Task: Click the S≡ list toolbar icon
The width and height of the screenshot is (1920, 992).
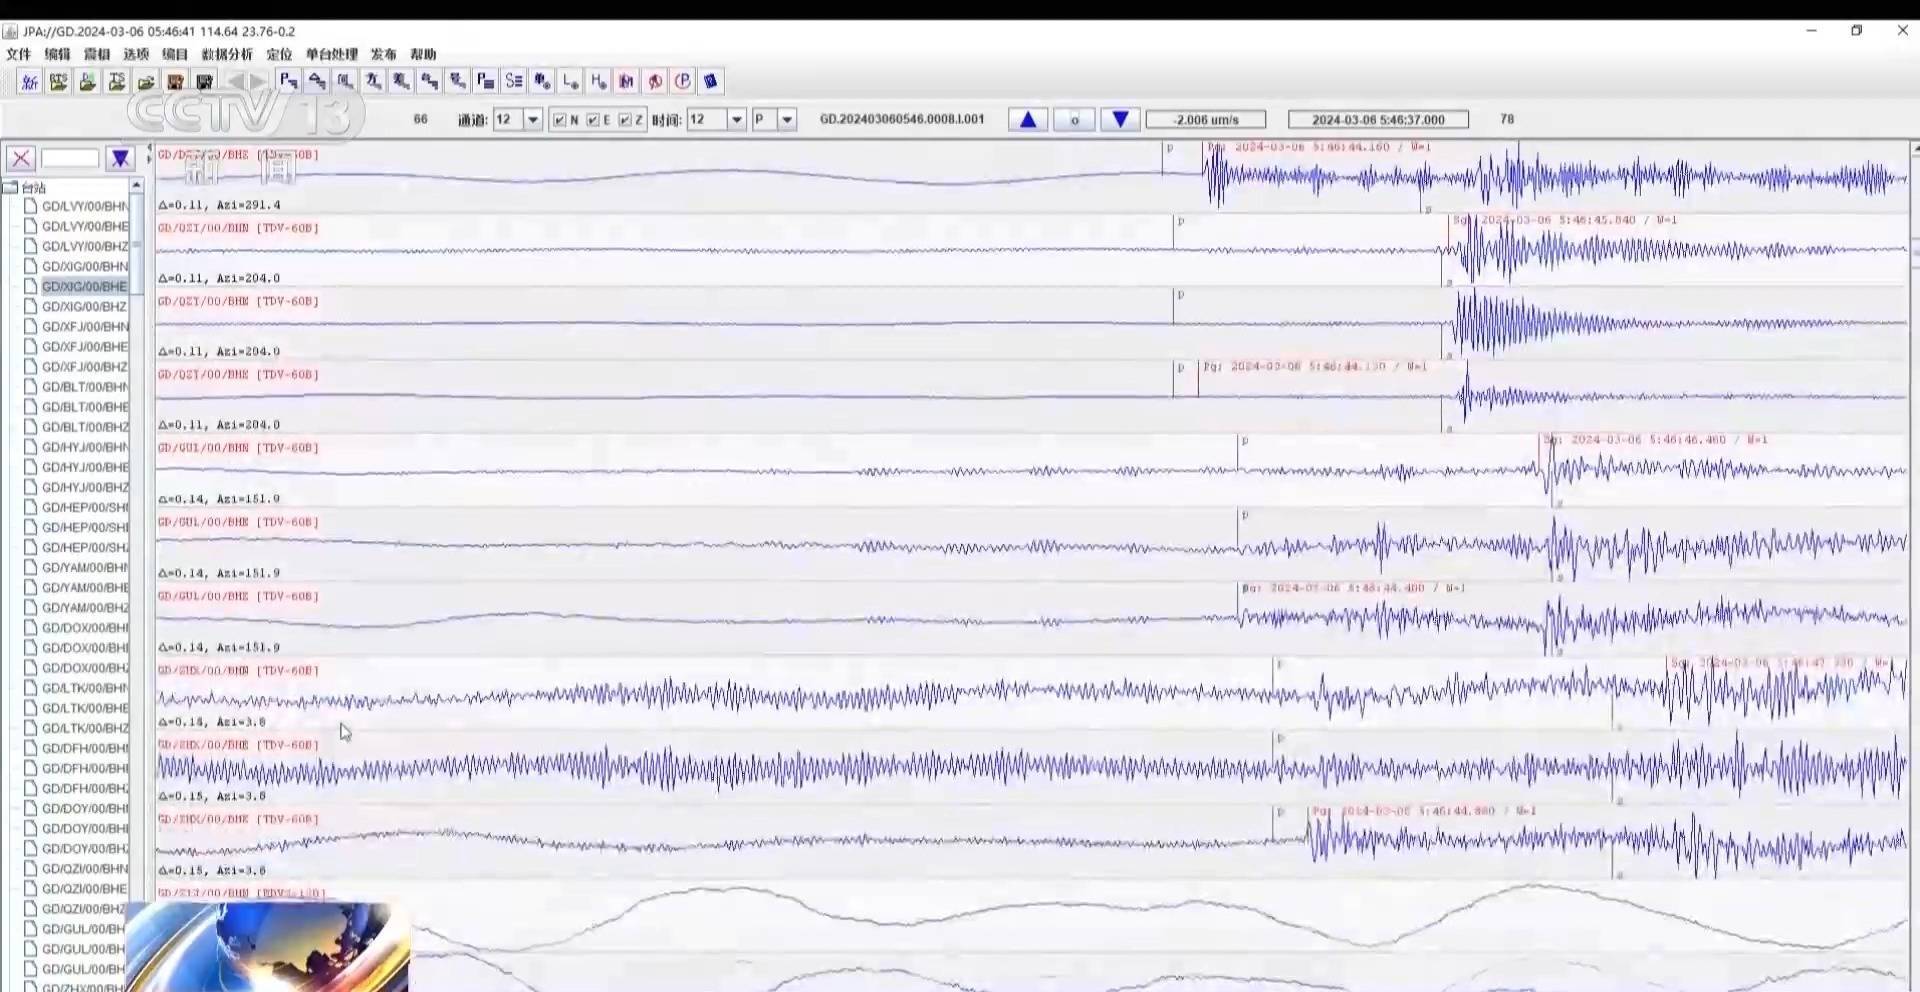Action: [514, 81]
